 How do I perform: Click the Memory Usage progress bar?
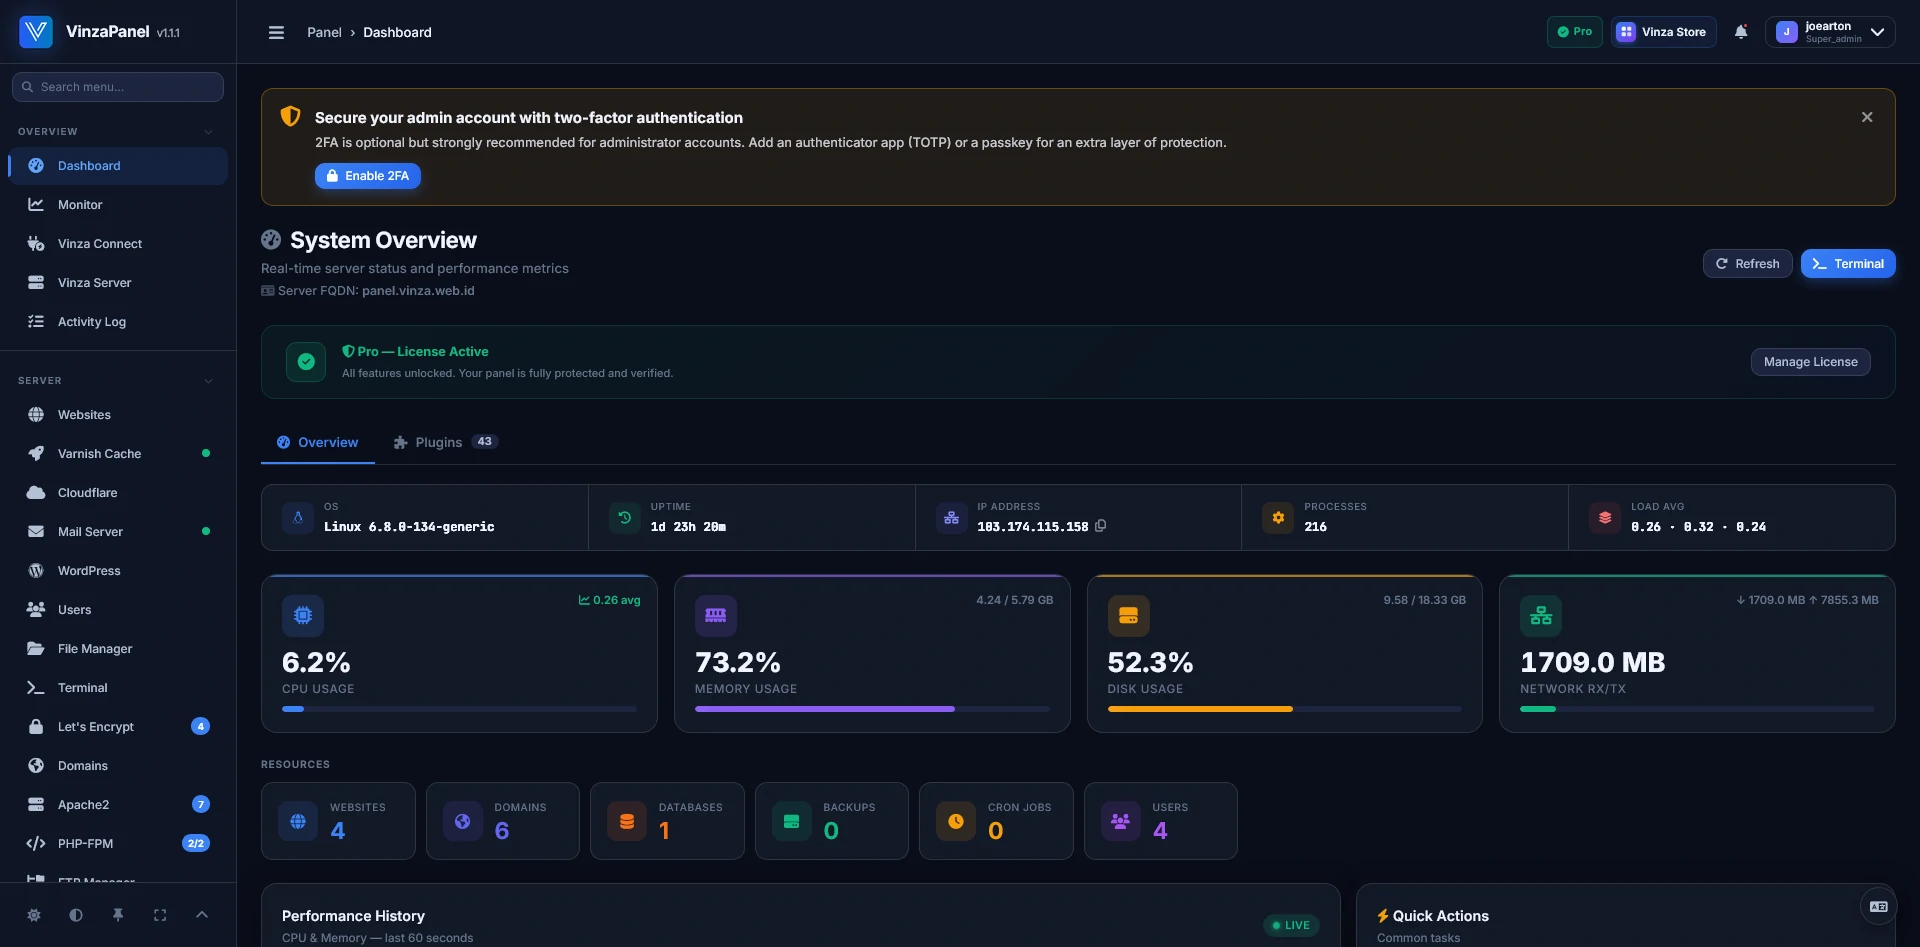(x=872, y=709)
